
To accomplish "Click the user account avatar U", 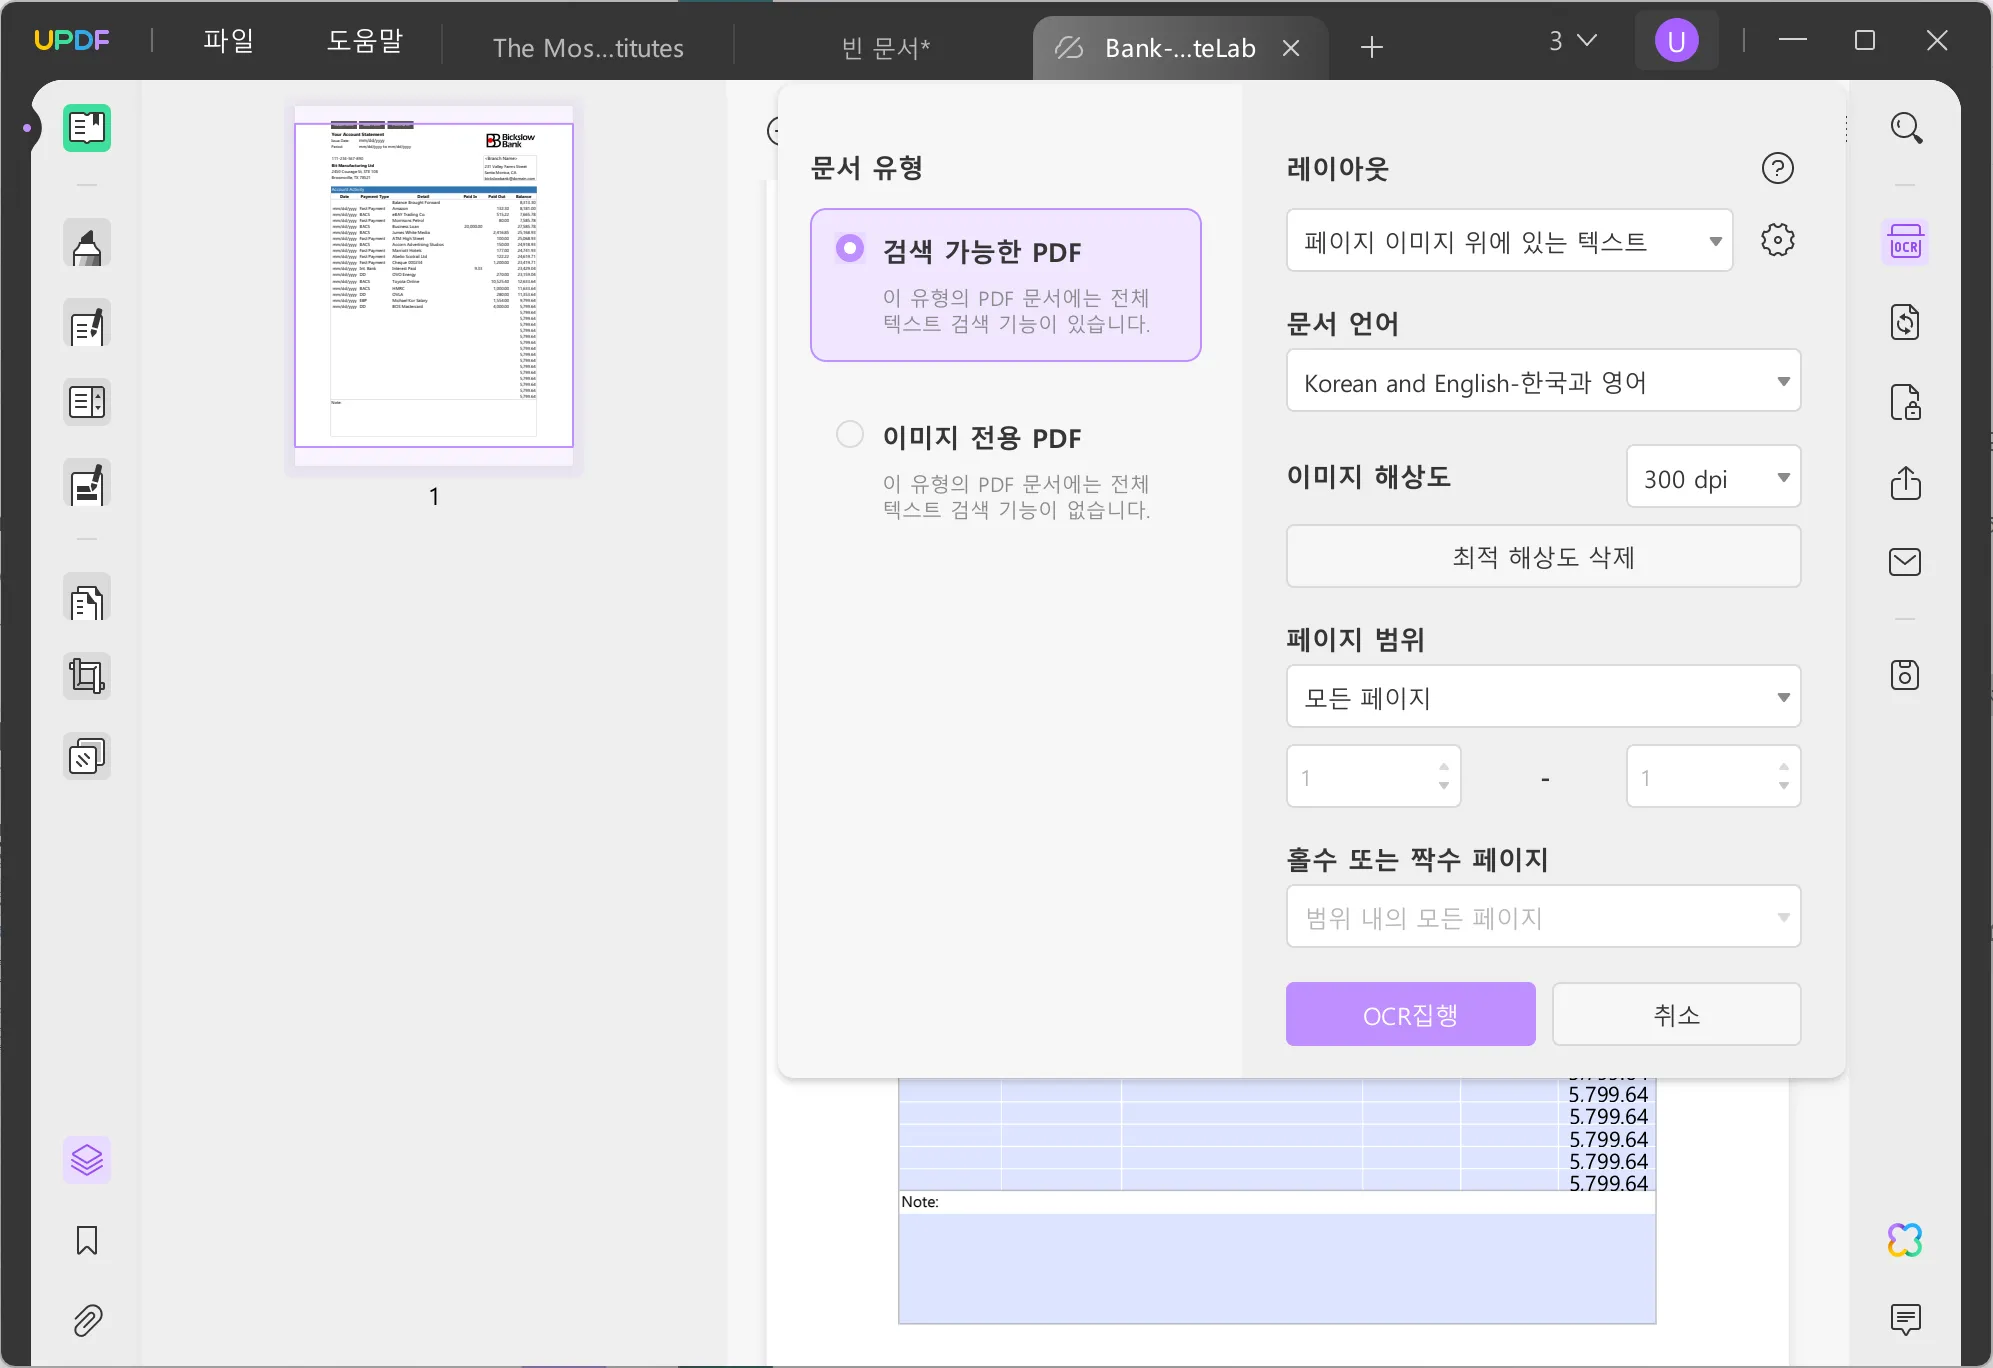I will 1676,41.
